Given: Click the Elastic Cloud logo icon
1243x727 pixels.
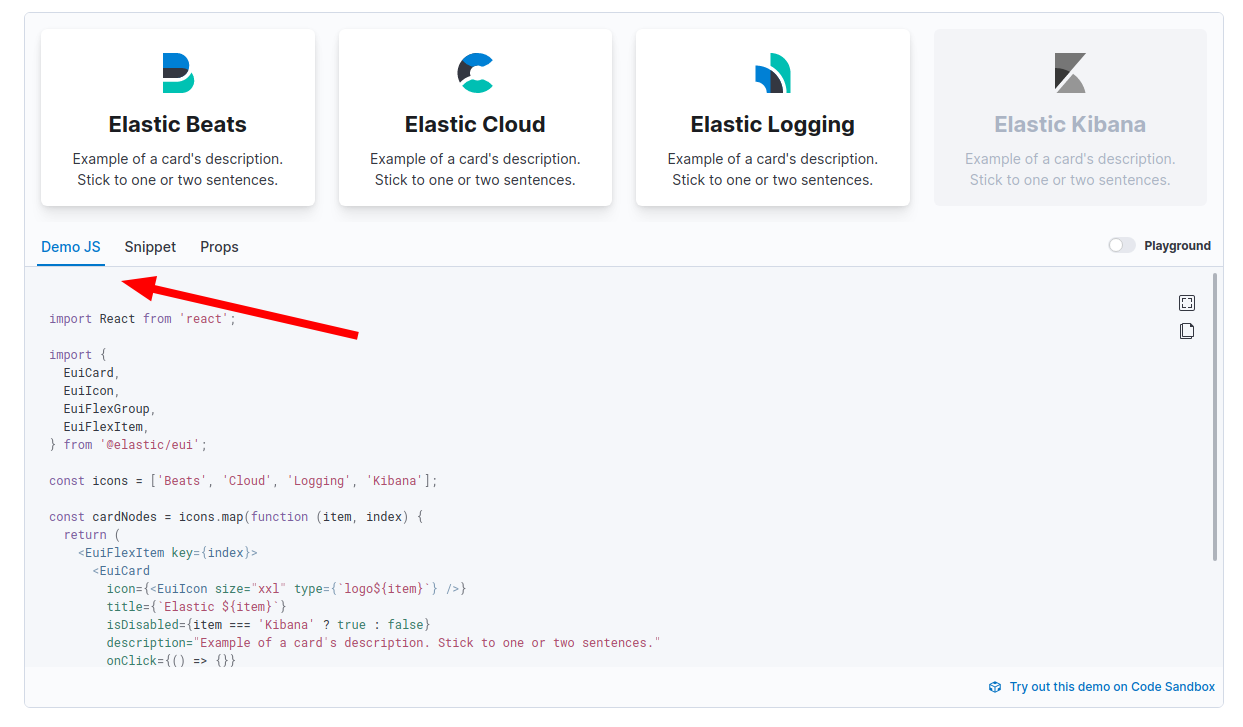Looking at the screenshot, I should pyautogui.click(x=475, y=72).
